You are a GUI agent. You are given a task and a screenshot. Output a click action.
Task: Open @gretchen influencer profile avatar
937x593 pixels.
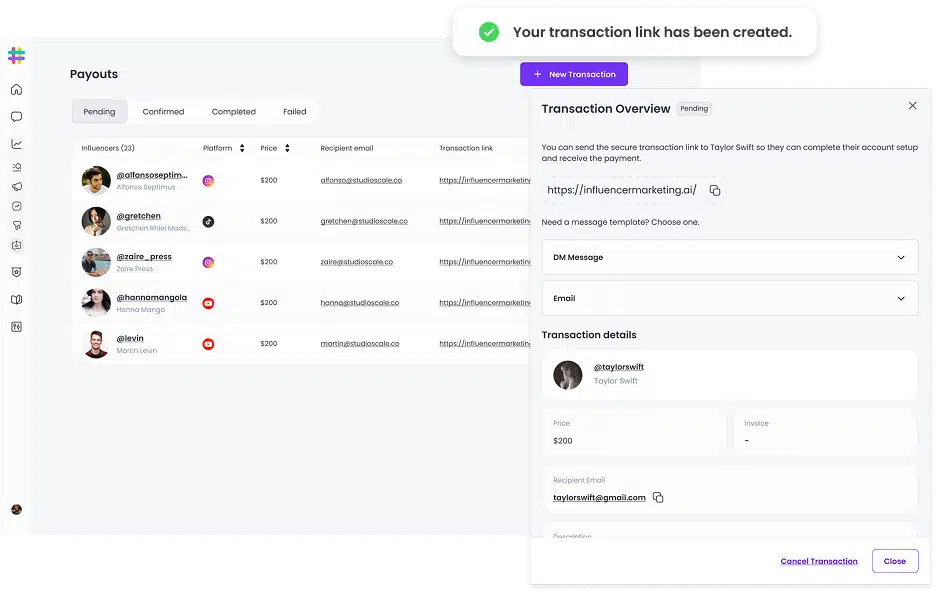tap(96, 221)
